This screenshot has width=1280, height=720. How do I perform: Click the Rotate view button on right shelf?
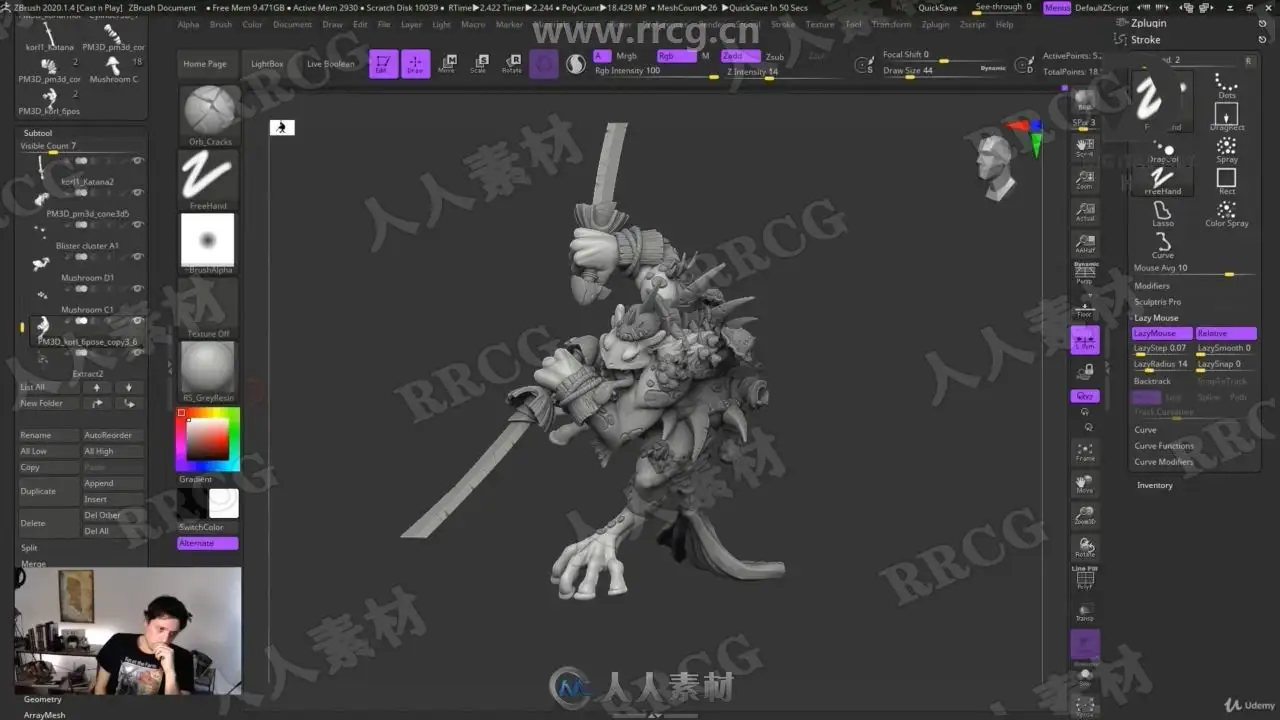pos(1085,548)
